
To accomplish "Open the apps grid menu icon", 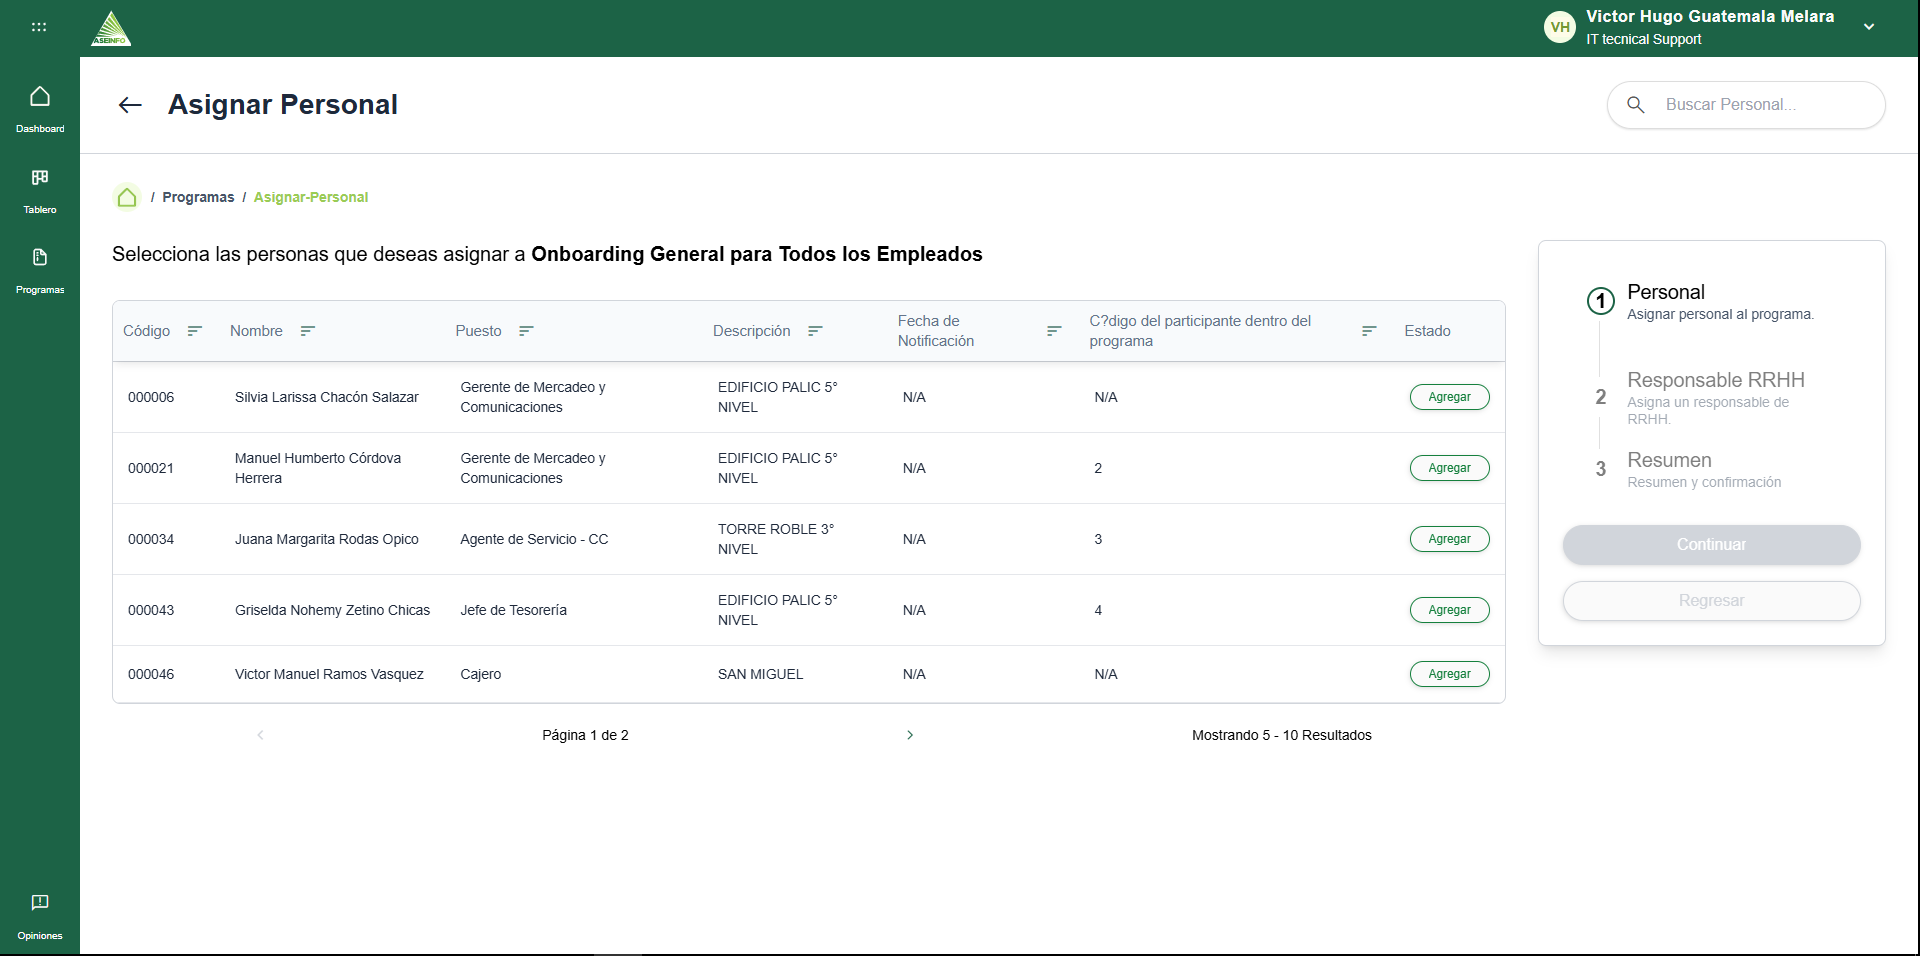I will (39, 27).
